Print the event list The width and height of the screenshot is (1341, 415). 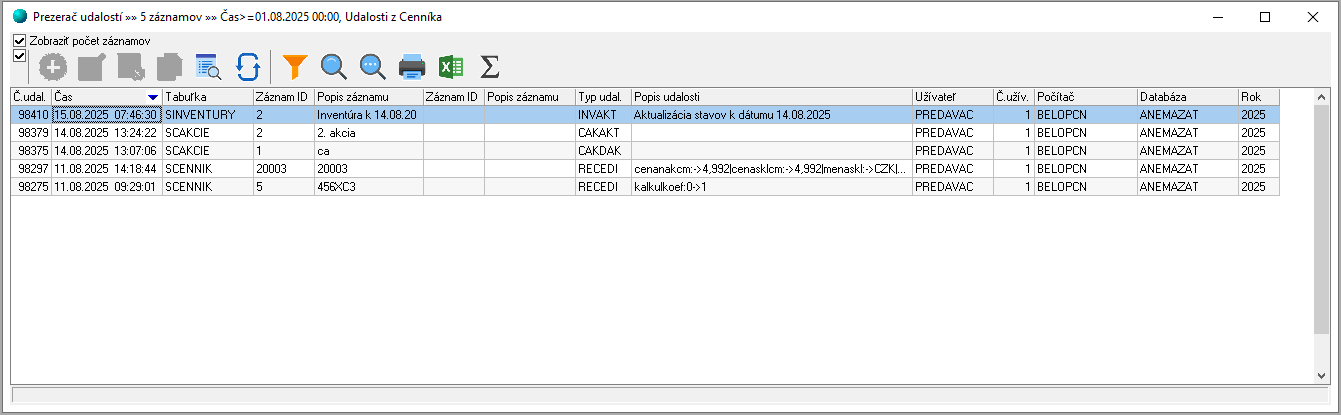412,67
